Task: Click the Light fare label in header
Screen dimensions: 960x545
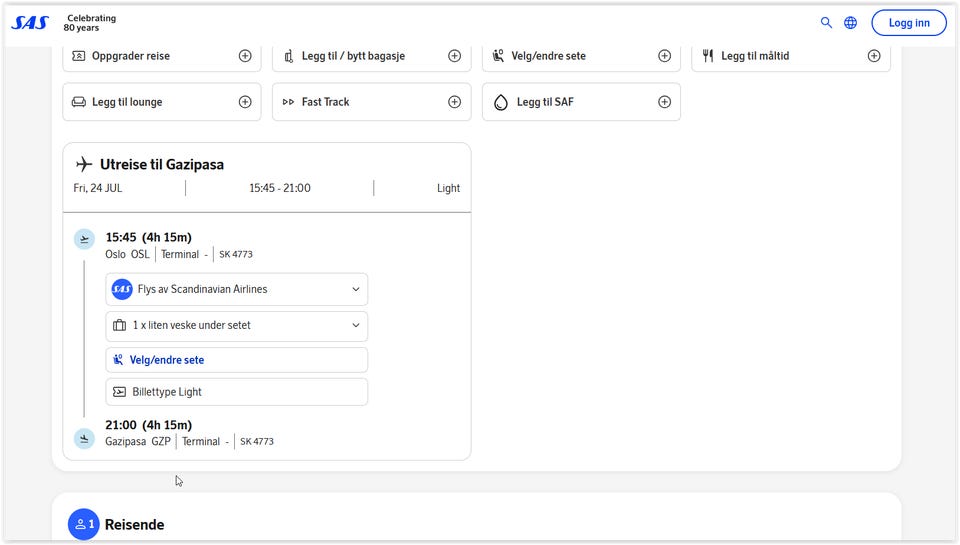Action: point(448,188)
